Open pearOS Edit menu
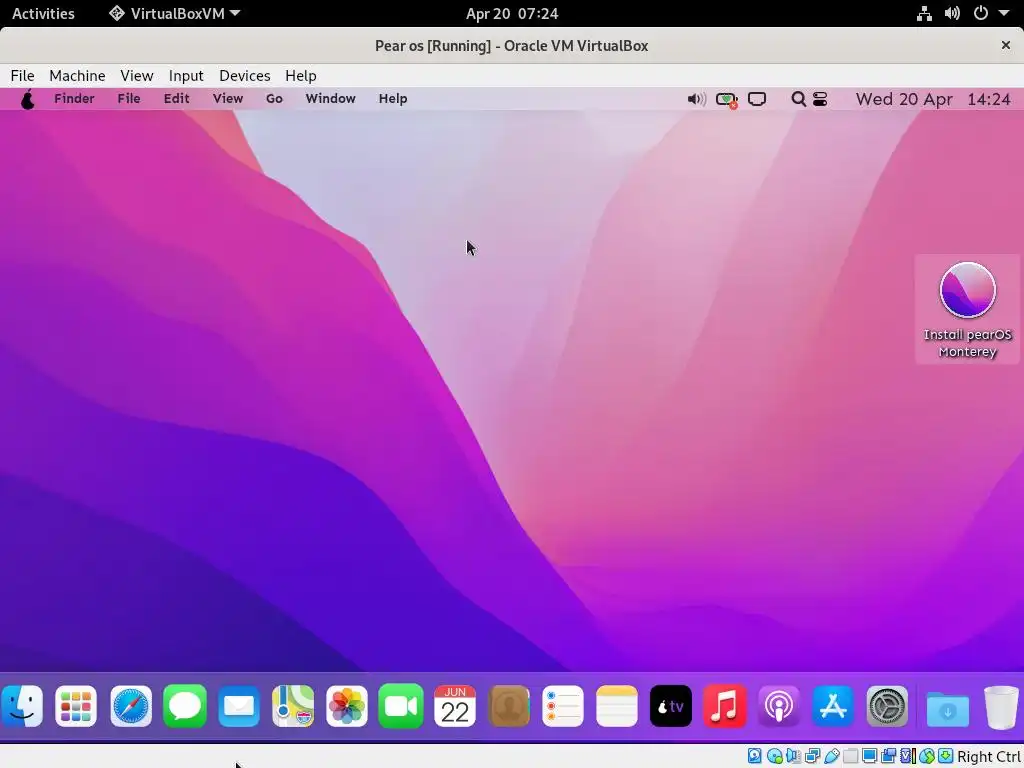 coord(176,99)
